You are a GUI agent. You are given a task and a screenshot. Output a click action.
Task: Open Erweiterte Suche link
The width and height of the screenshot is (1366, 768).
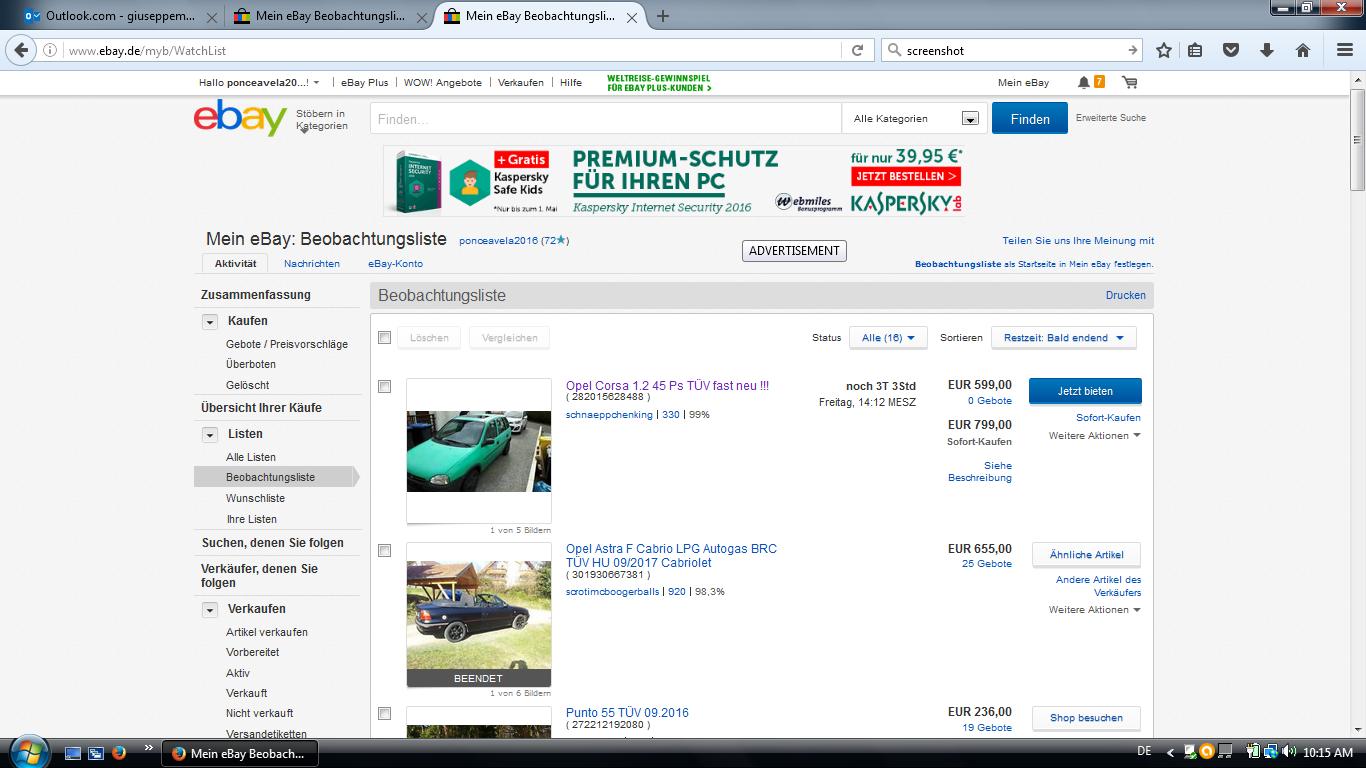pos(1111,118)
